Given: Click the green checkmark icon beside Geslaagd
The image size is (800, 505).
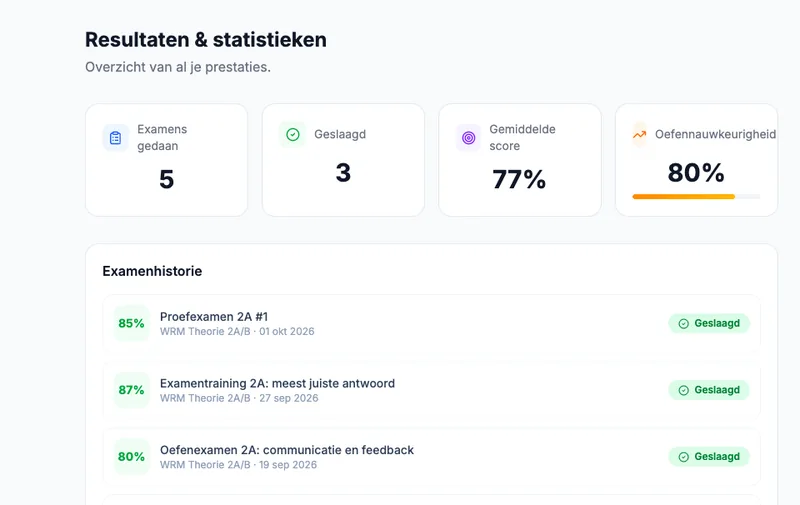Looking at the screenshot, I should [x=292, y=135].
